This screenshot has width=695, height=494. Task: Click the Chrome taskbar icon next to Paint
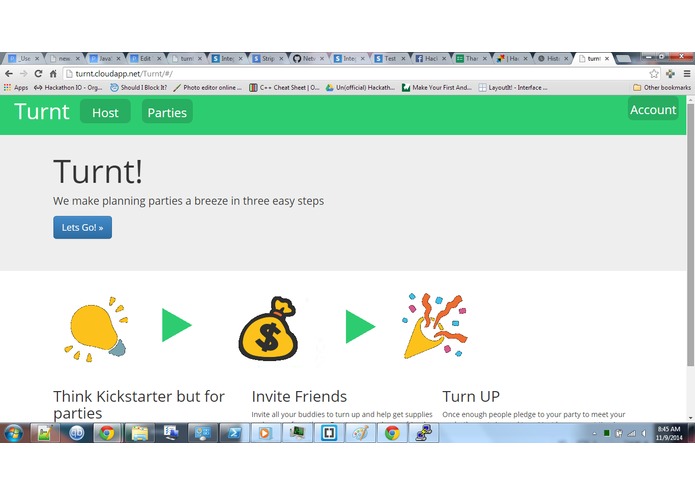[x=392, y=433]
